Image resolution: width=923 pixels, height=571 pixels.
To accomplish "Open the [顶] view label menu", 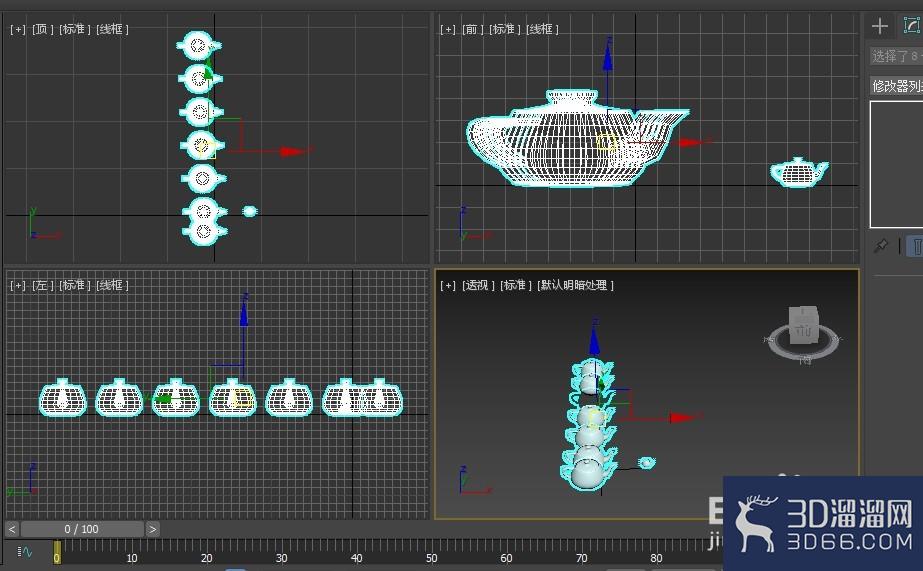I will 42,29.
